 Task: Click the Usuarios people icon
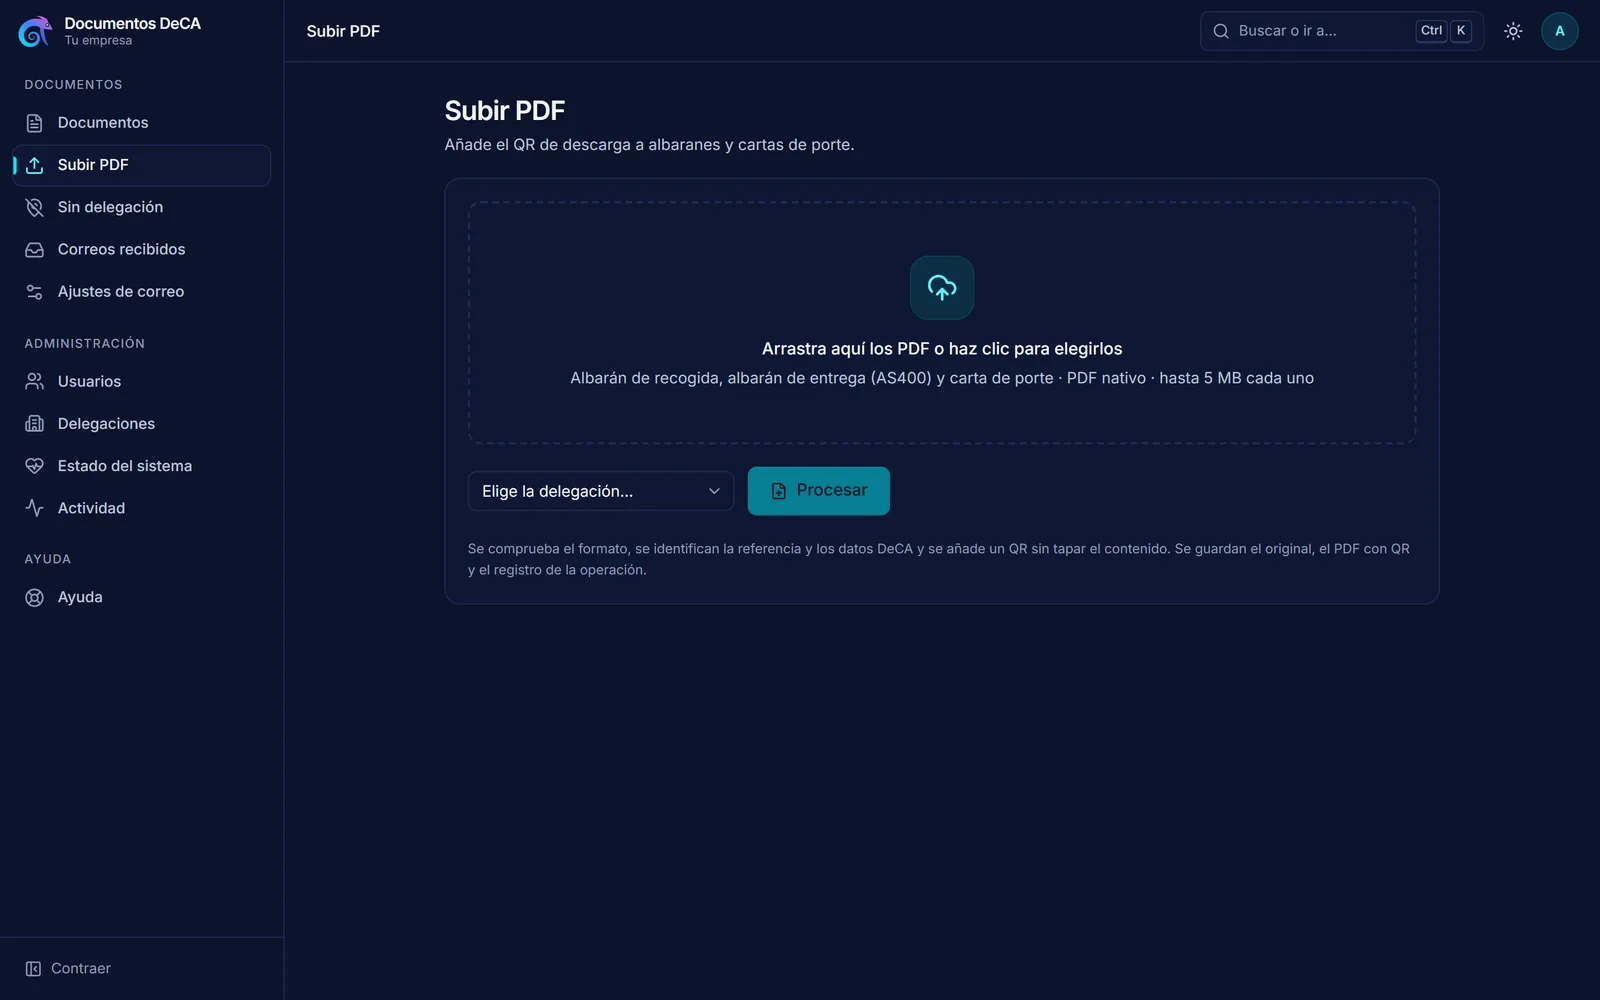[x=34, y=381]
